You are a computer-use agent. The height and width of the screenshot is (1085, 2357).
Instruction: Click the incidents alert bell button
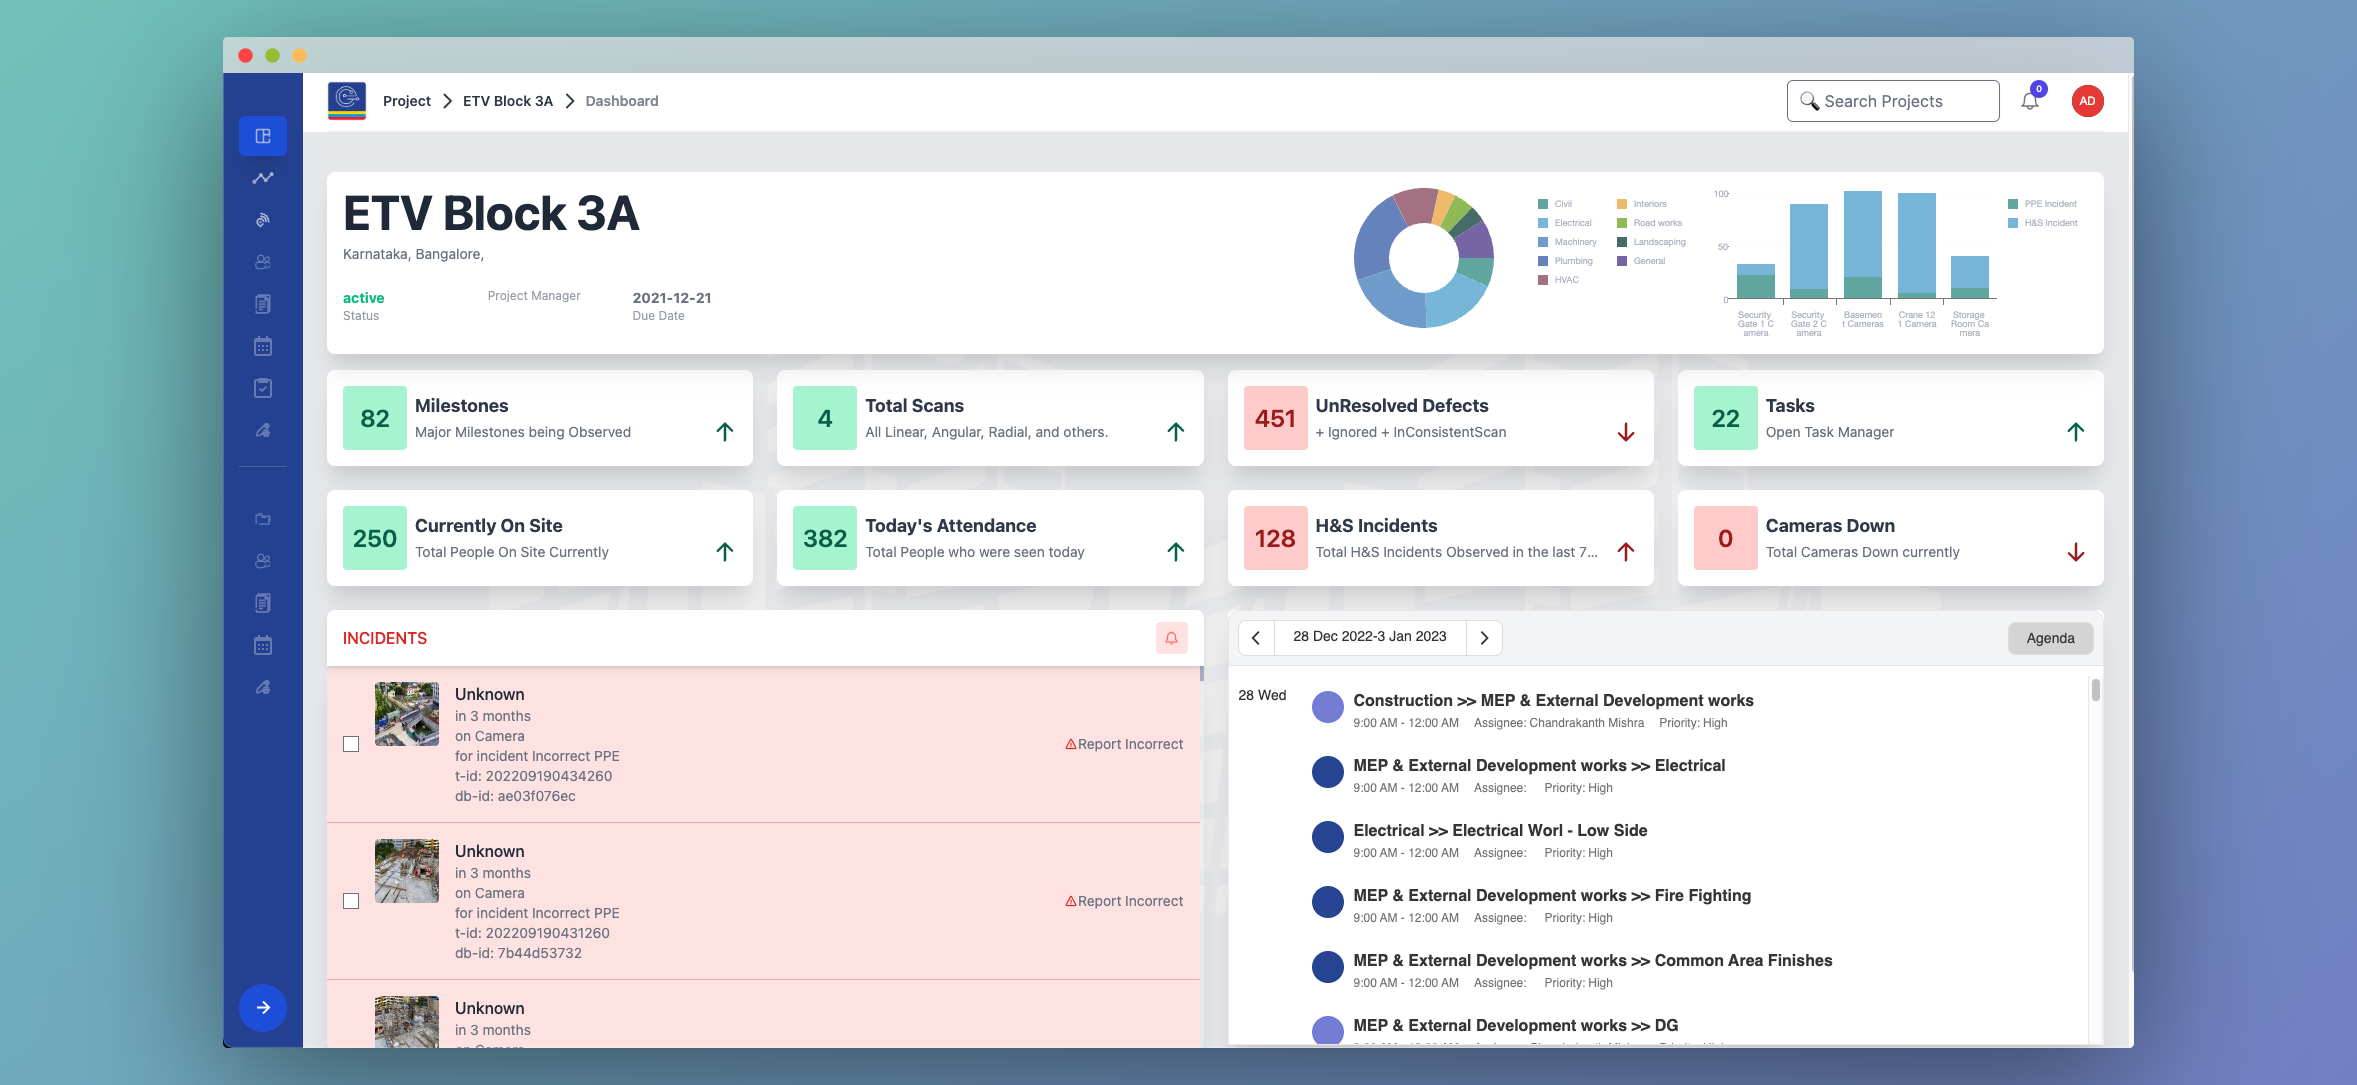click(1171, 638)
